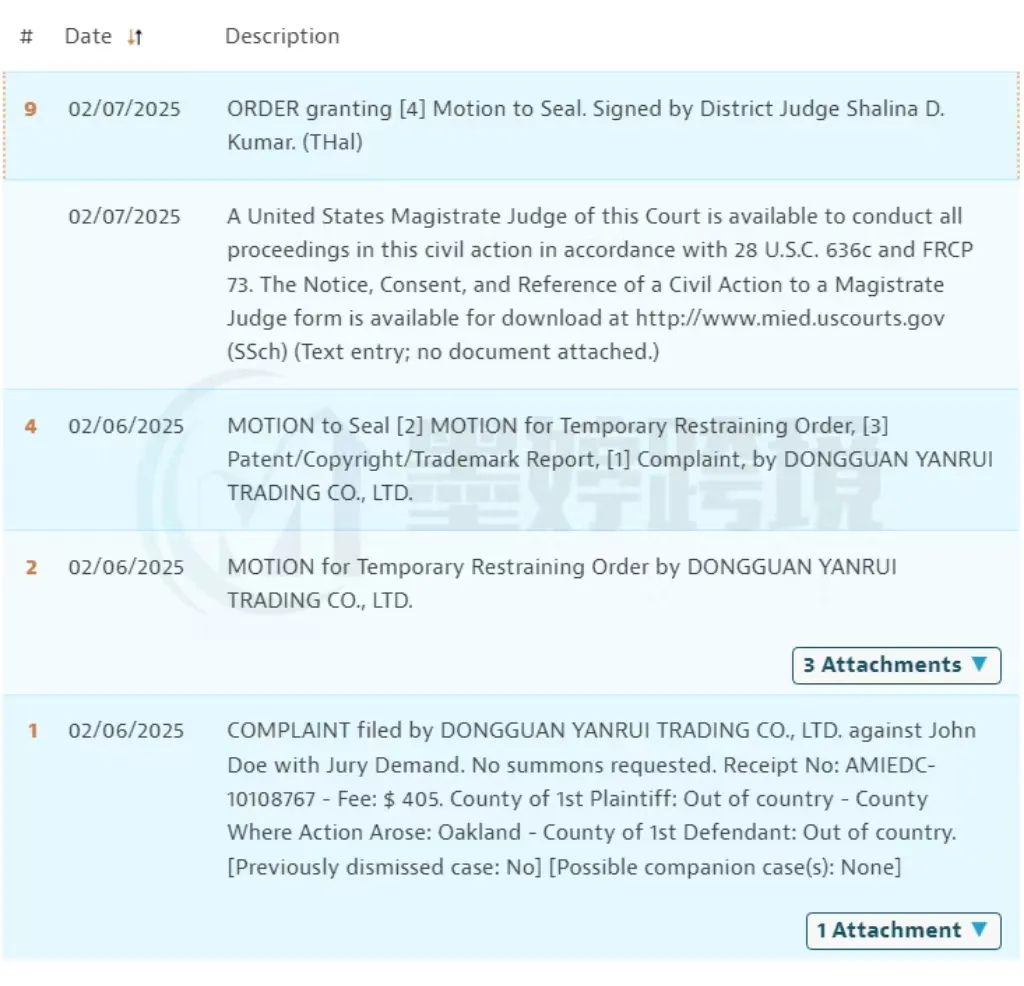Sort entries by the Date sort icon
1024x986 pixels.
[135, 37]
